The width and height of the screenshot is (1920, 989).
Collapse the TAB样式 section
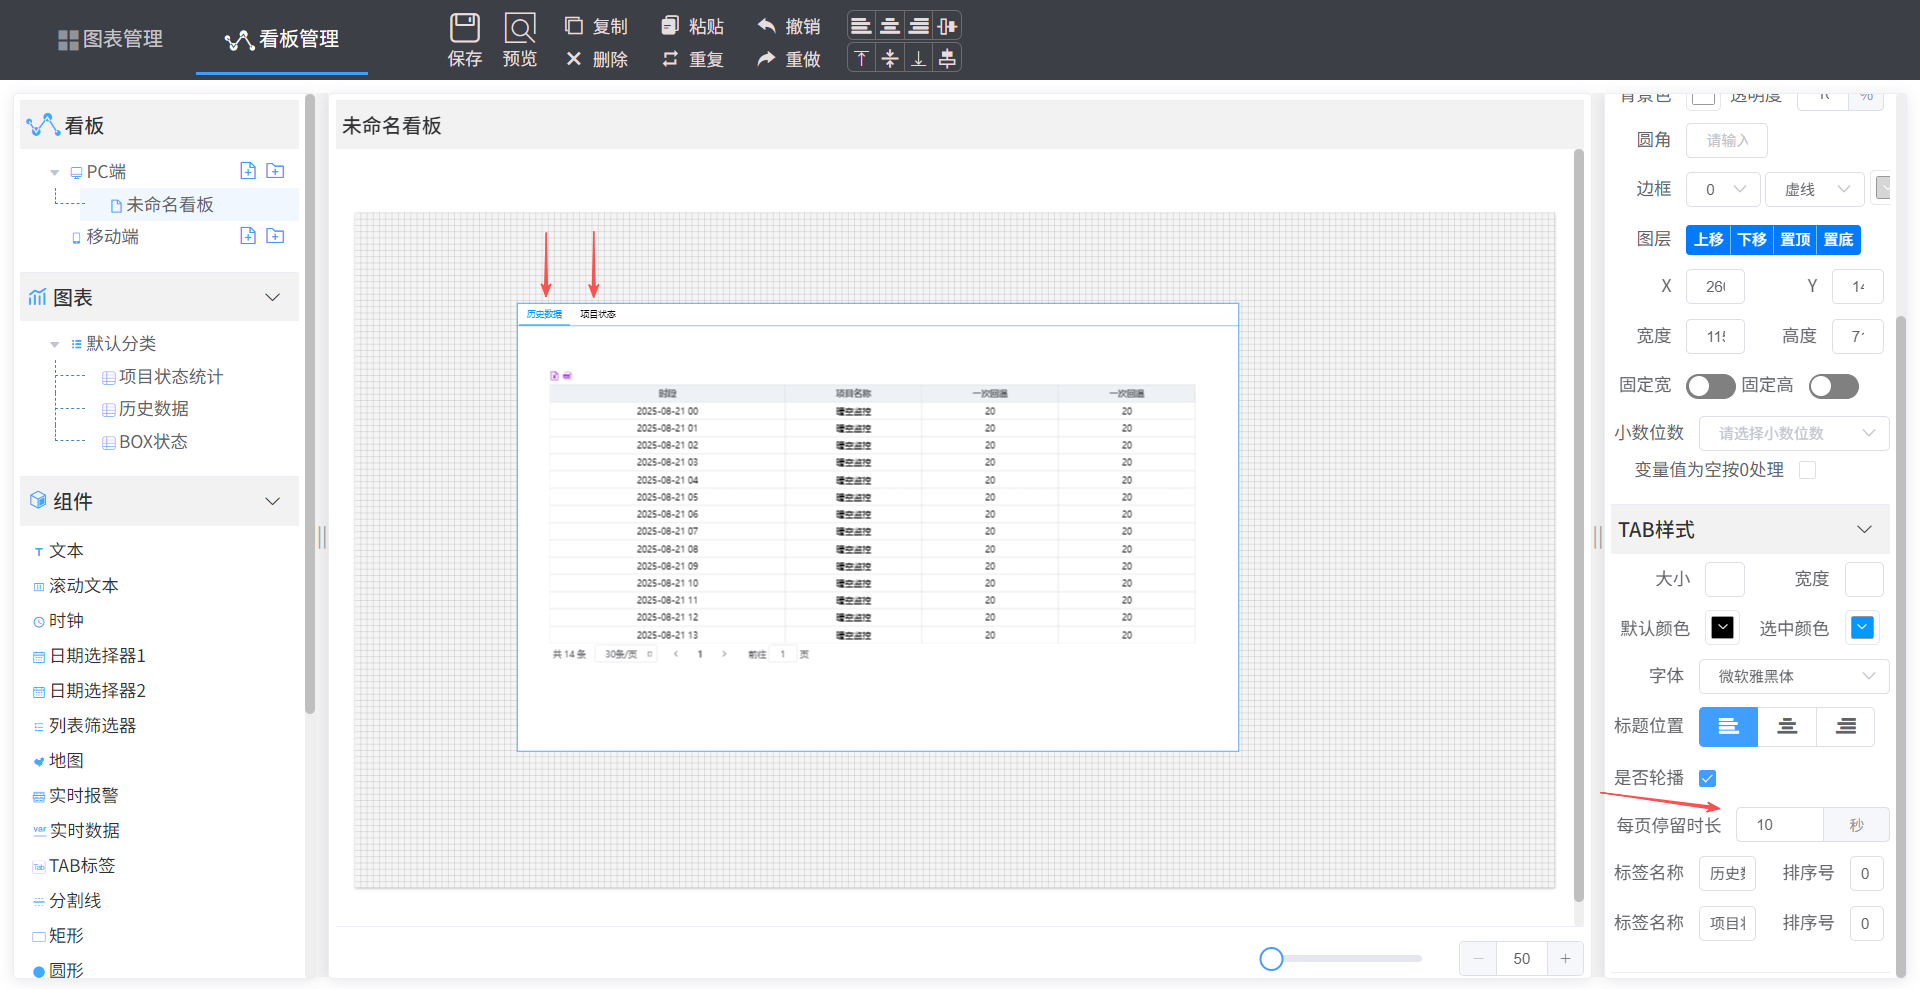pyautogui.click(x=1864, y=530)
